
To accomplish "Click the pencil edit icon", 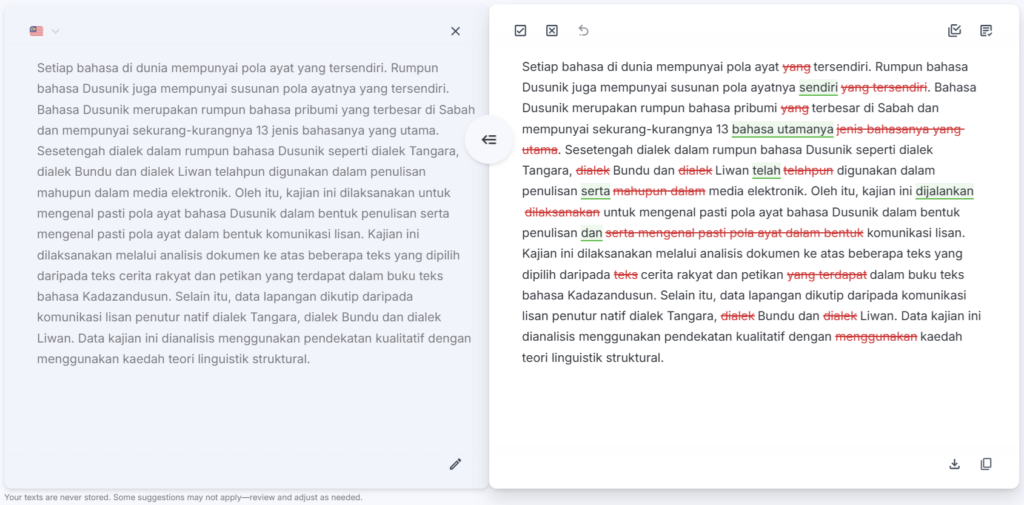I will (x=455, y=464).
